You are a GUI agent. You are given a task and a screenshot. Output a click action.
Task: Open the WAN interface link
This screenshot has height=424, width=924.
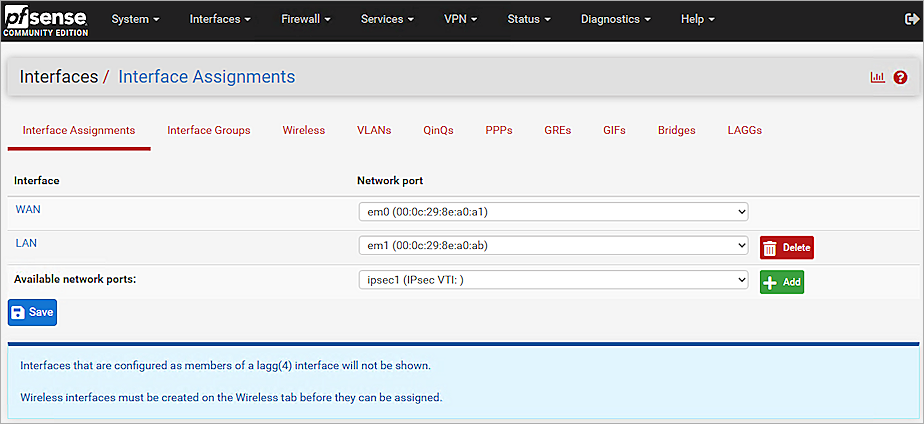(28, 209)
